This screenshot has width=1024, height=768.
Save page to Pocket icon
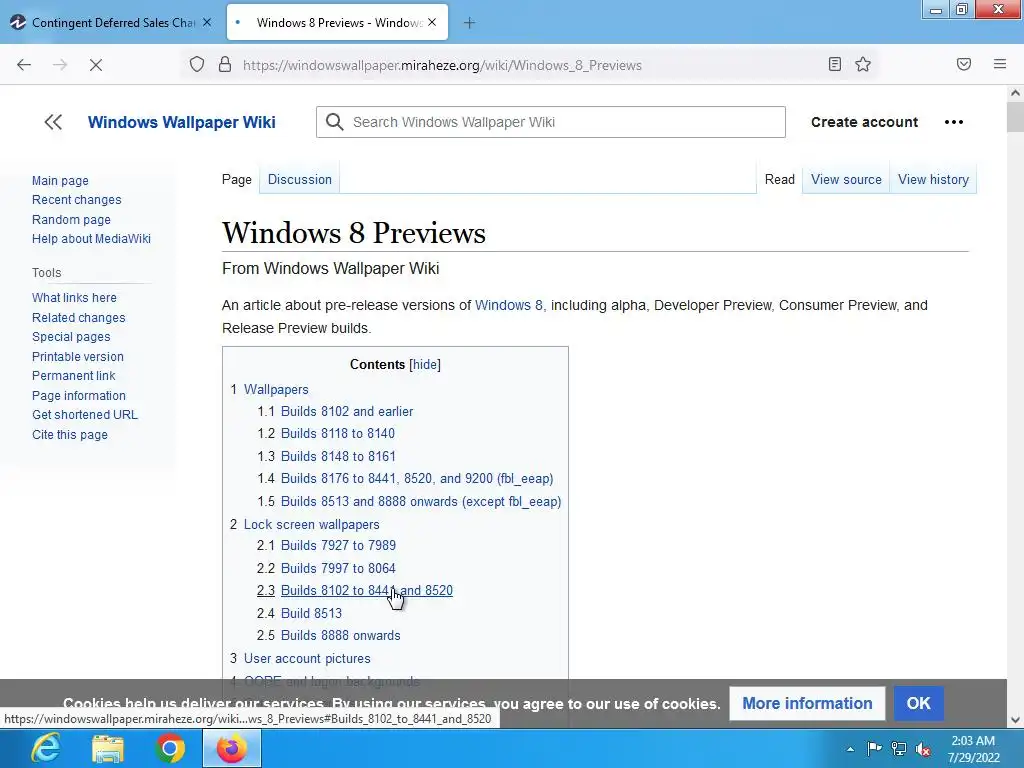963,64
